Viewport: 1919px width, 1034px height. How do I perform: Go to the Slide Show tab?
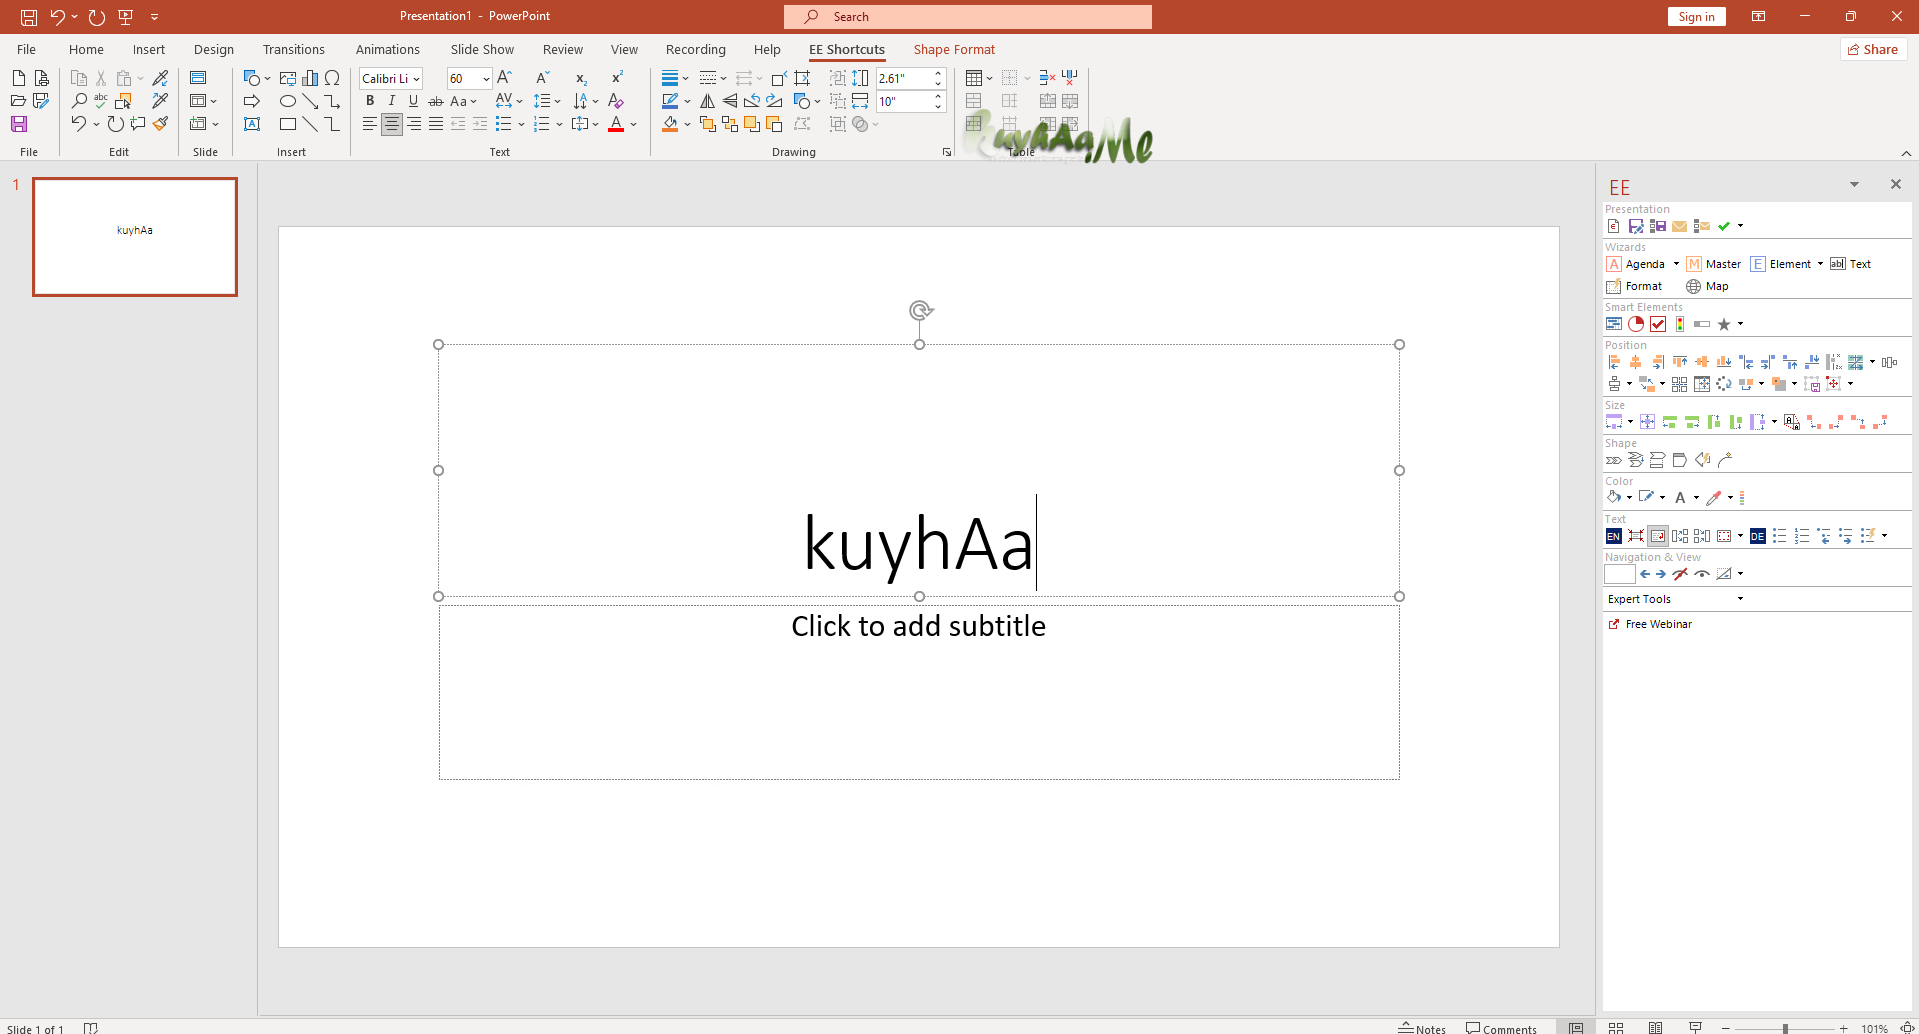tap(482, 49)
